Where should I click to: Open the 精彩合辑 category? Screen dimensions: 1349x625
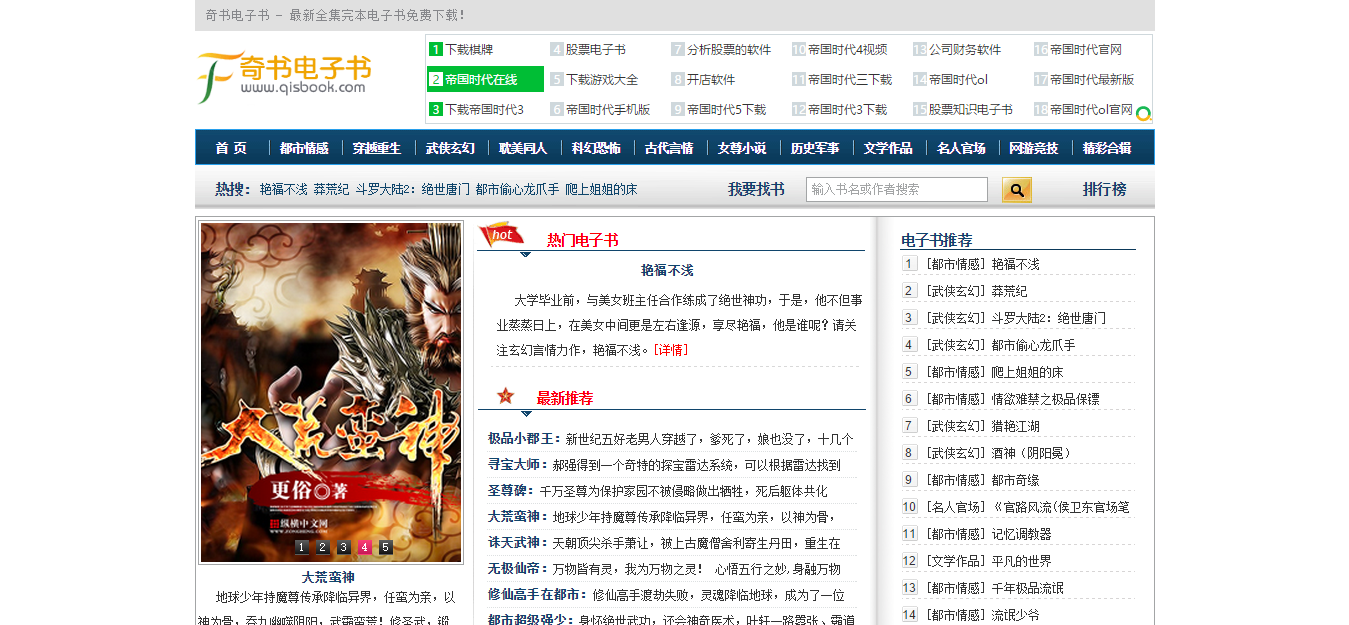click(x=1107, y=148)
